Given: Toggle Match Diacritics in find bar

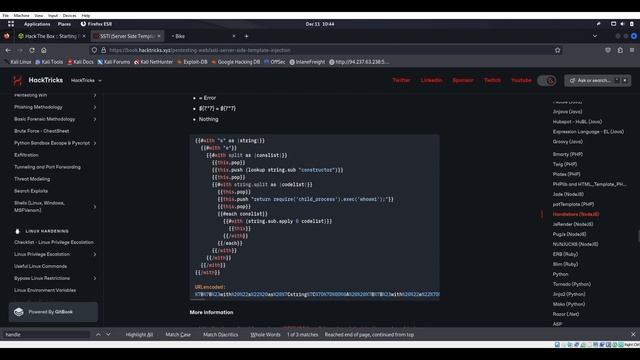Looking at the screenshot, I should coord(220,334).
